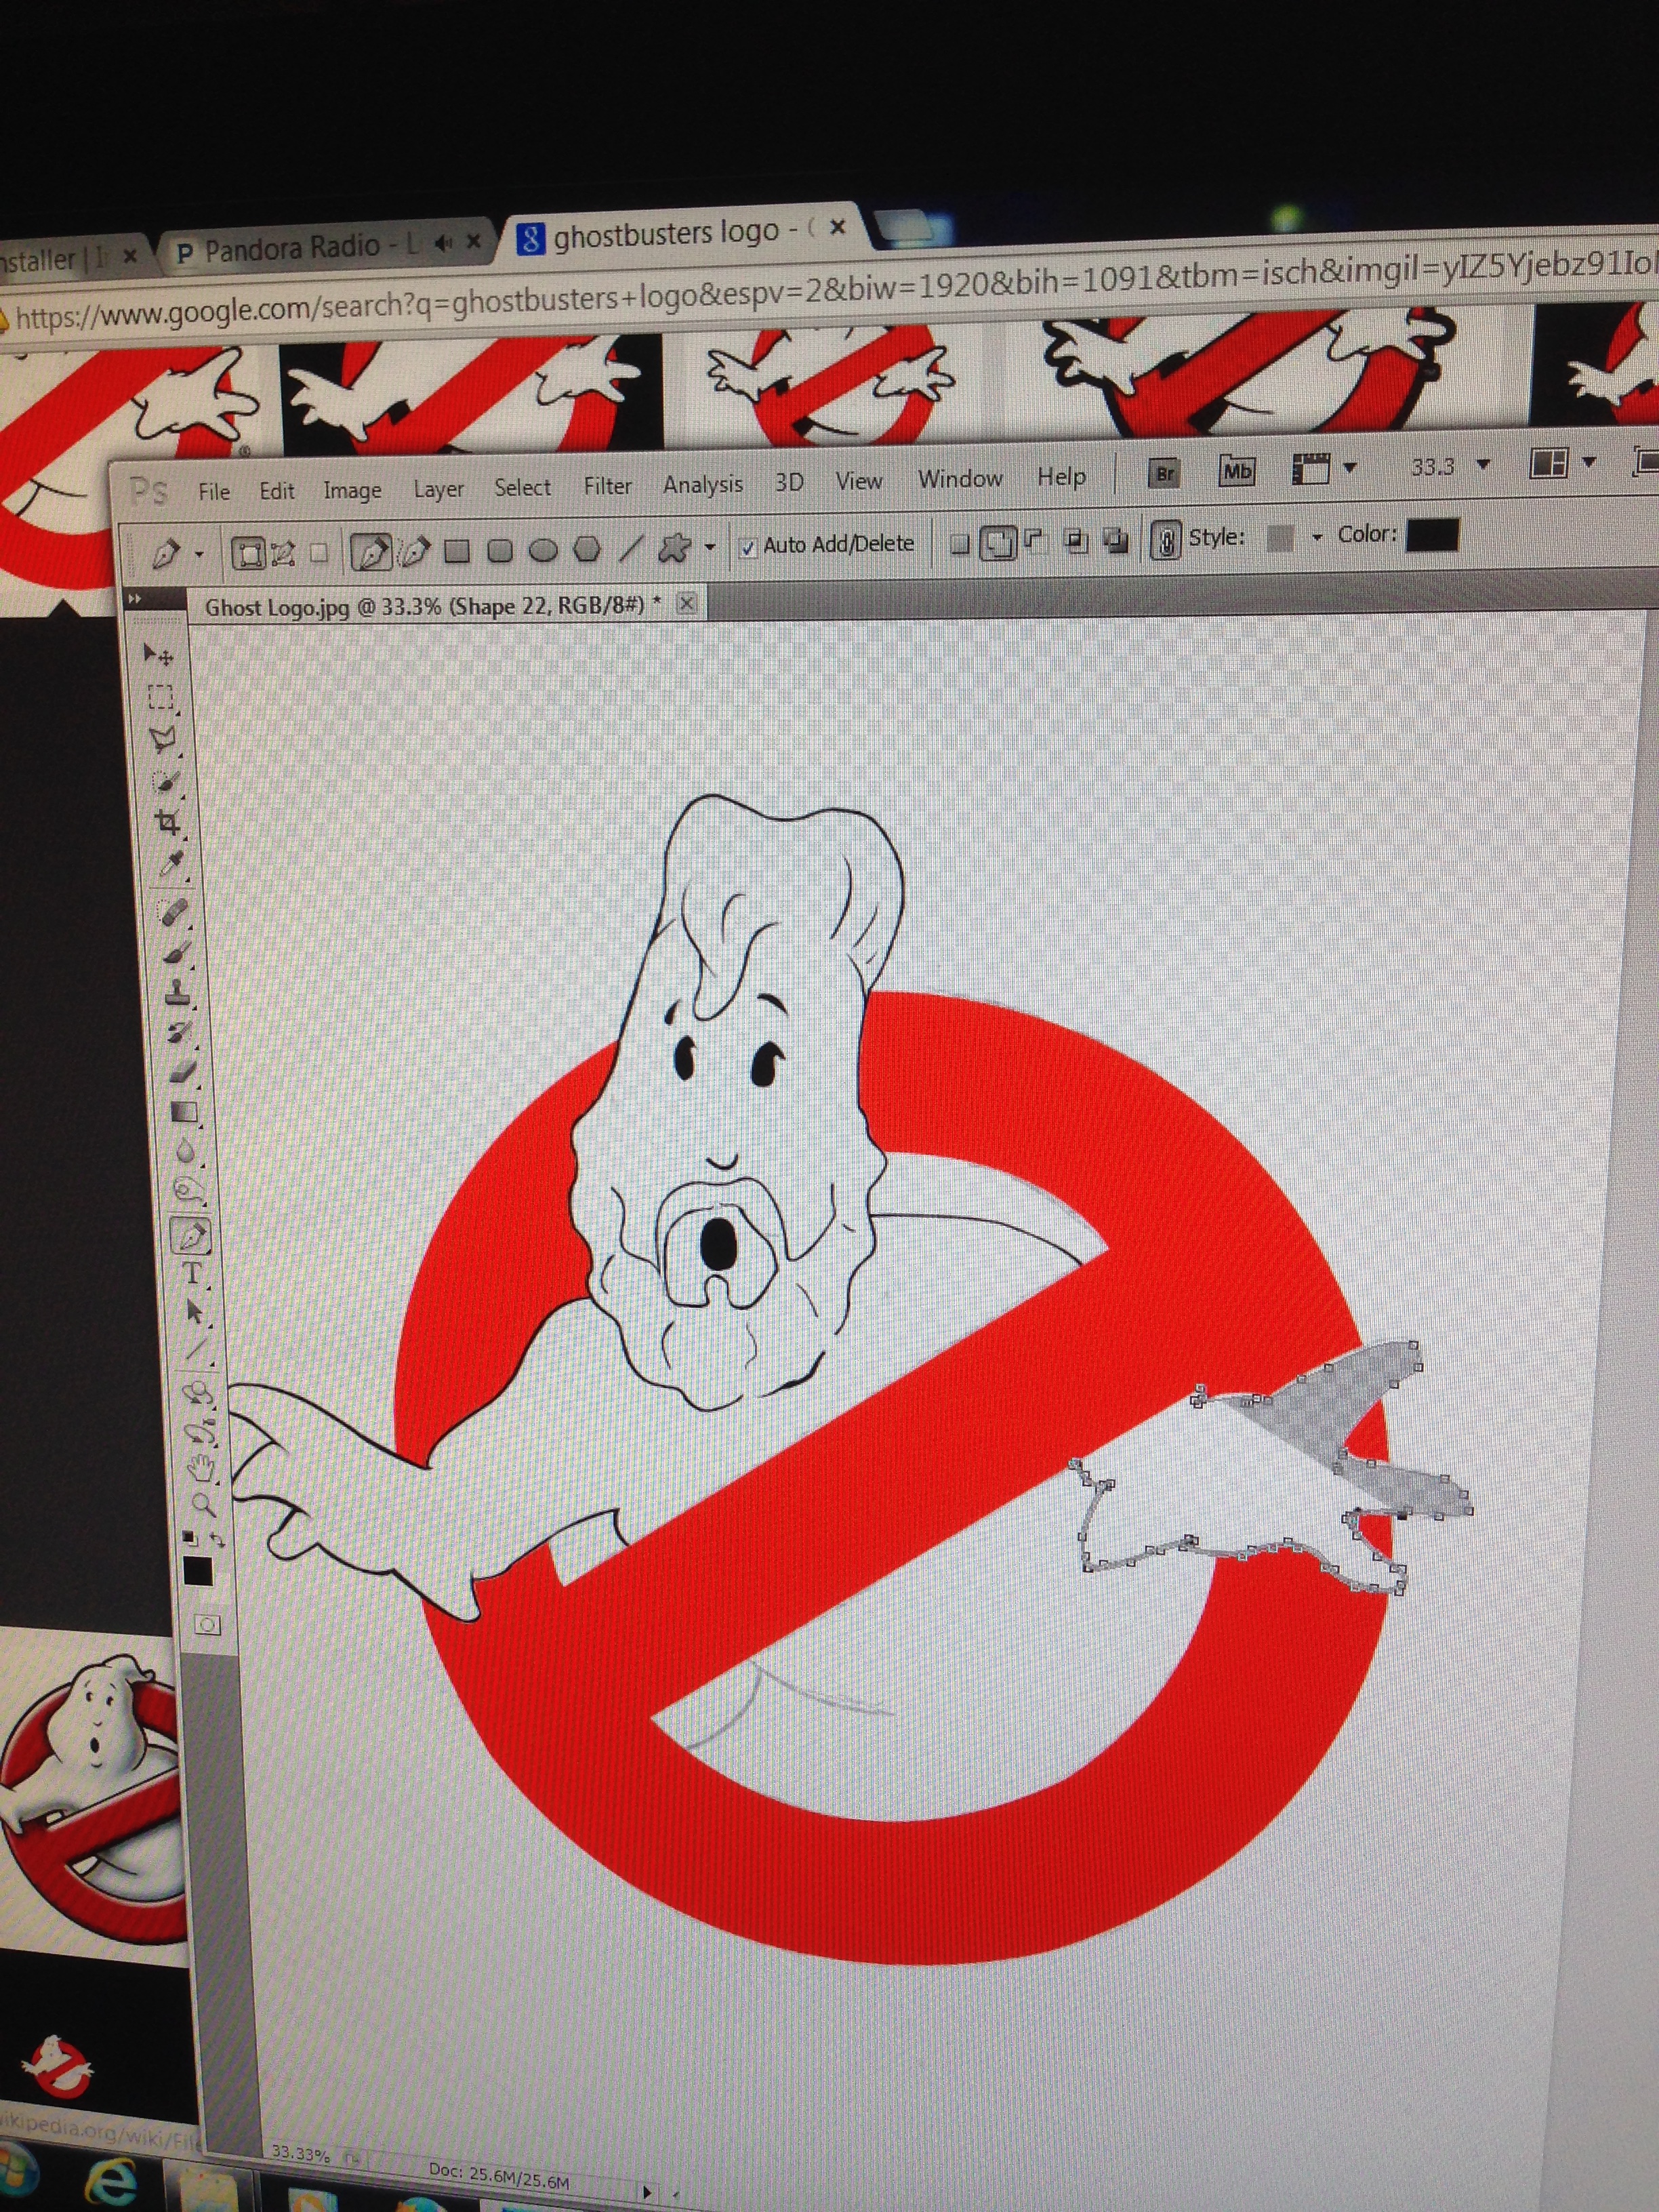Image resolution: width=1659 pixels, height=2212 pixels.
Task: Select the Pen tool in the toolbox
Action: click(191, 1236)
